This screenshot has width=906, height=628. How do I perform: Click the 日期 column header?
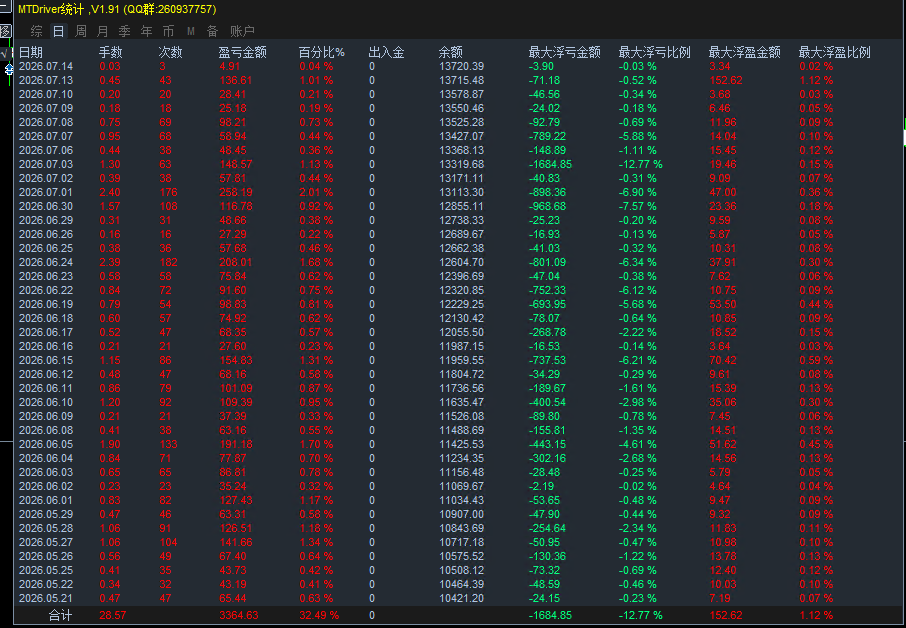[31, 53]
